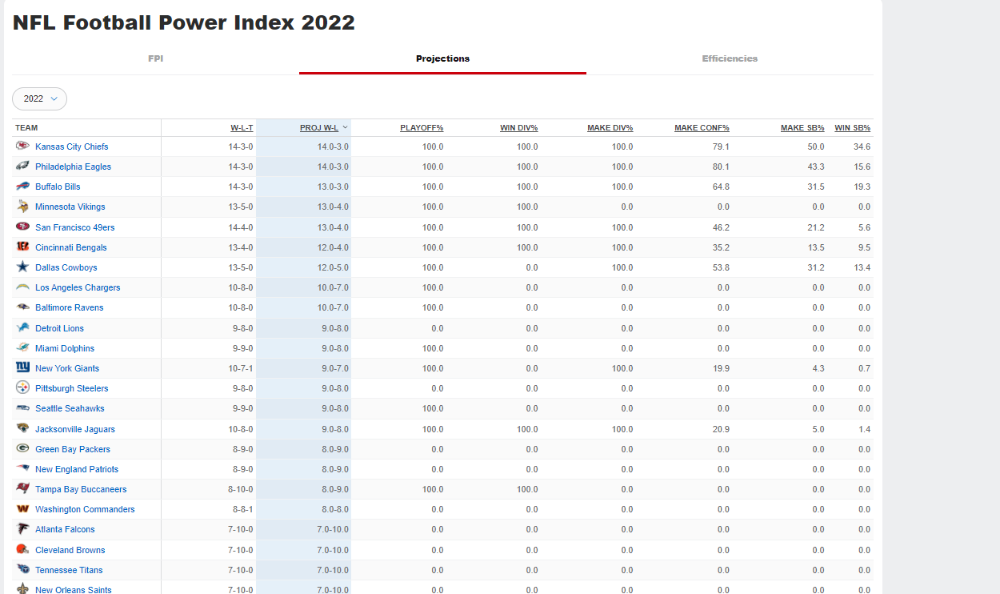Click the Chiefs 34.6 WIN SB% value

coord(862,147)
